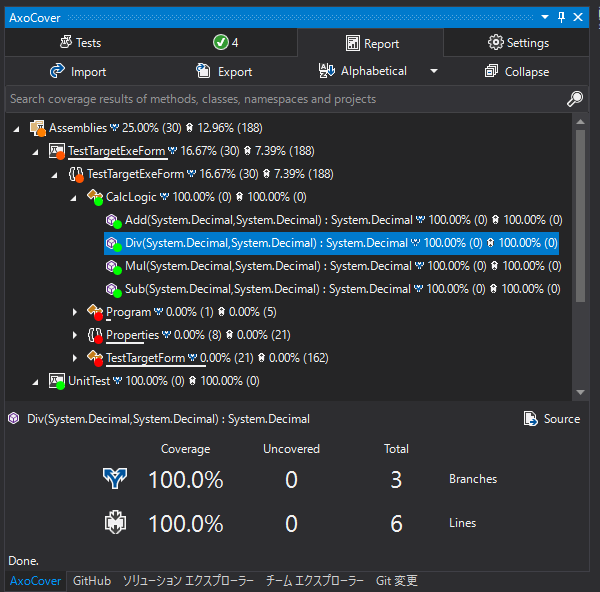Click the Div method icon in details header
This screenshot has width=600, height=592.
click(14, 418)
